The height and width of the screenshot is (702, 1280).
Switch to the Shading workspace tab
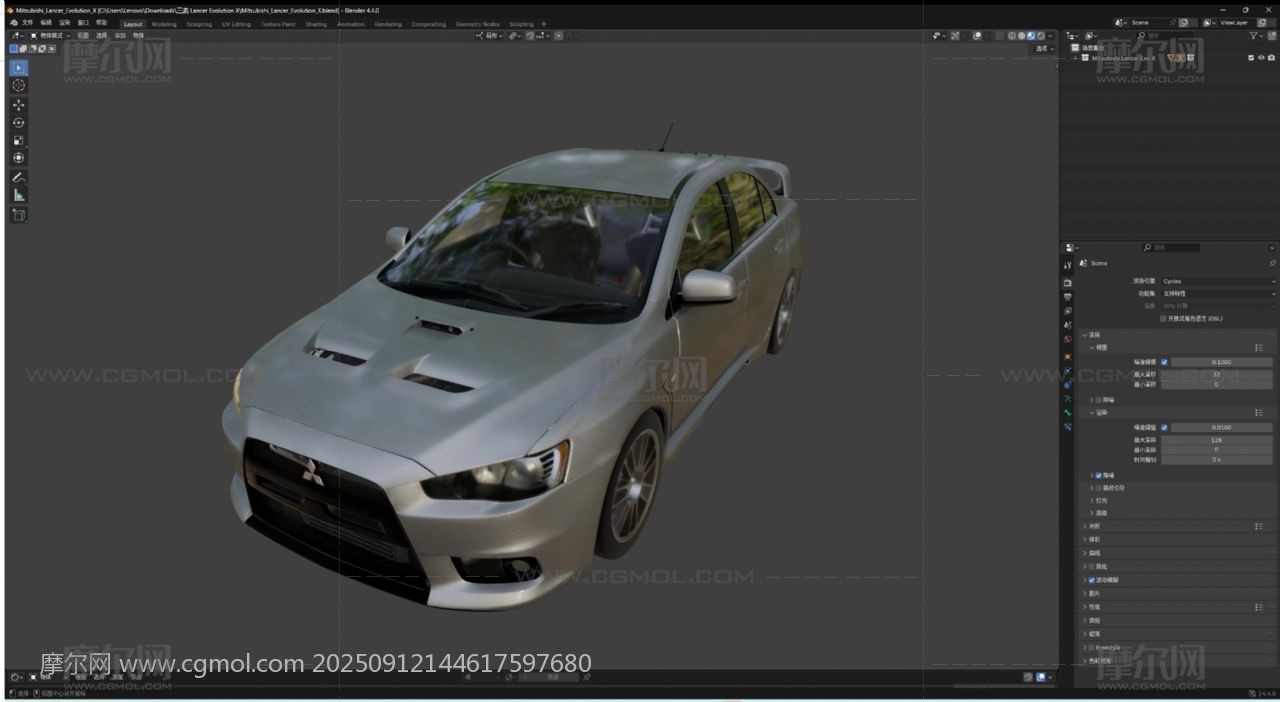(316, 24)
